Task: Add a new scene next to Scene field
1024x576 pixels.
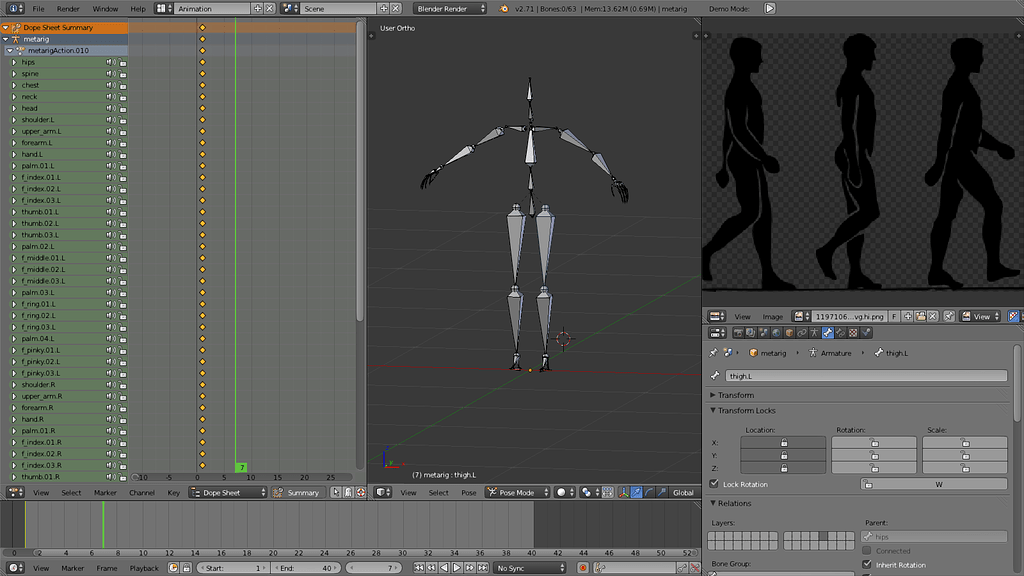Action: pos(383,8)
